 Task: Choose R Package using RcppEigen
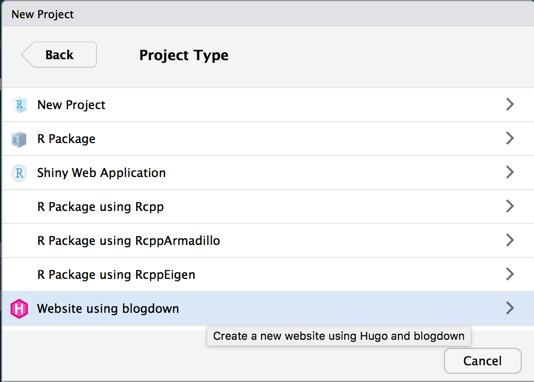[268, 274]
